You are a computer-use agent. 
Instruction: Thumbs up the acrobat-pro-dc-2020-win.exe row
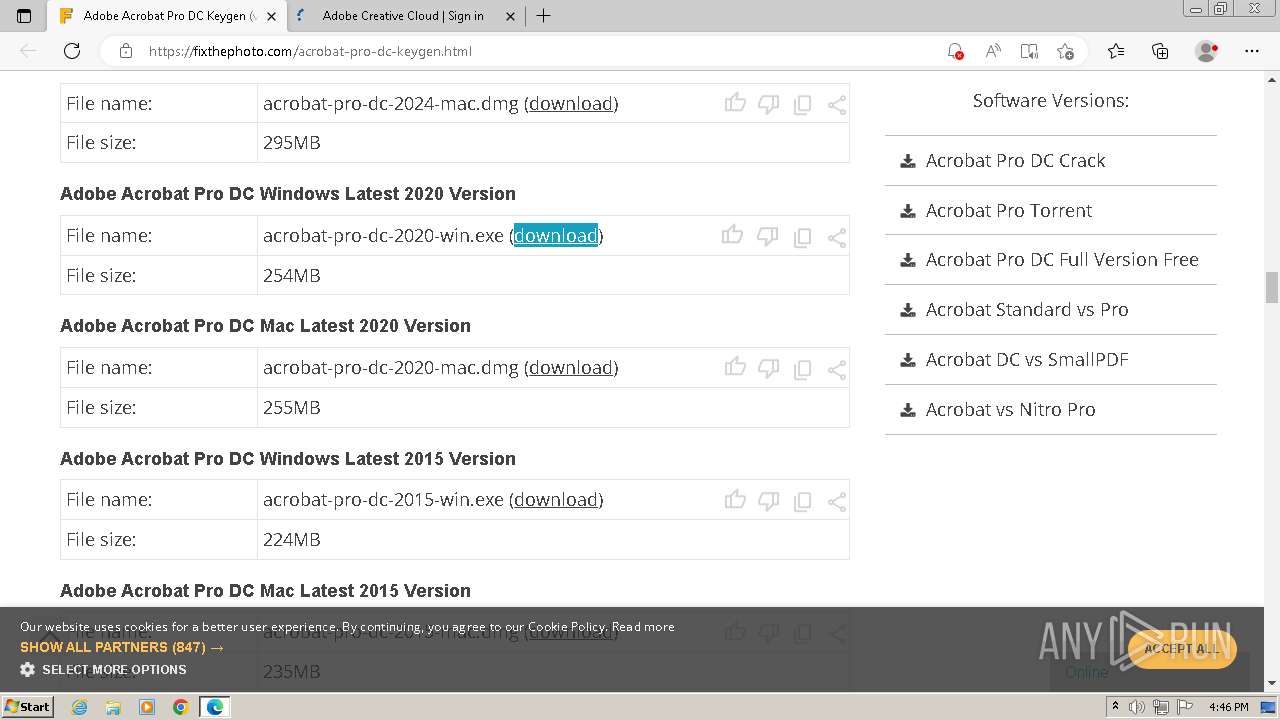tap(732, 235)
